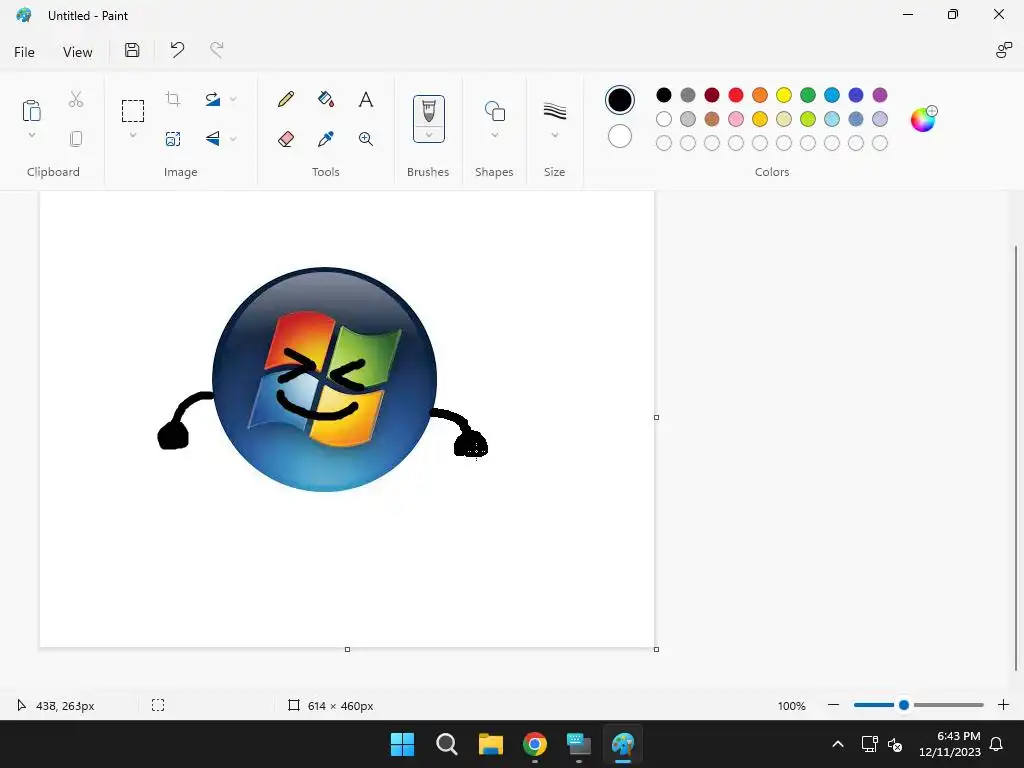Click the Undo arrow
Image resolution: width=1024 pixels, height=768 pixels.
click(x=177, y=50)
